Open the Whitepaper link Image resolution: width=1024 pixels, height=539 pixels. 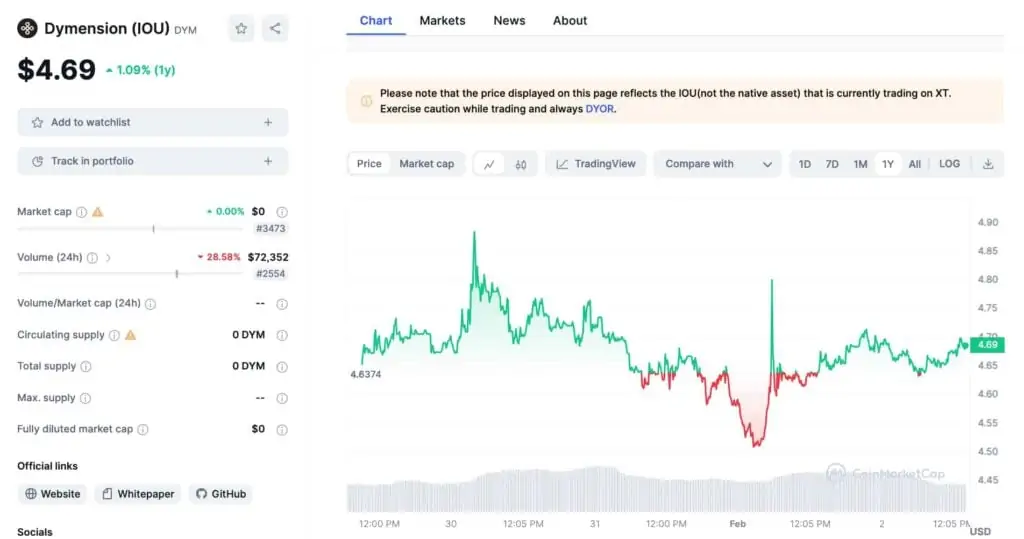138,494
